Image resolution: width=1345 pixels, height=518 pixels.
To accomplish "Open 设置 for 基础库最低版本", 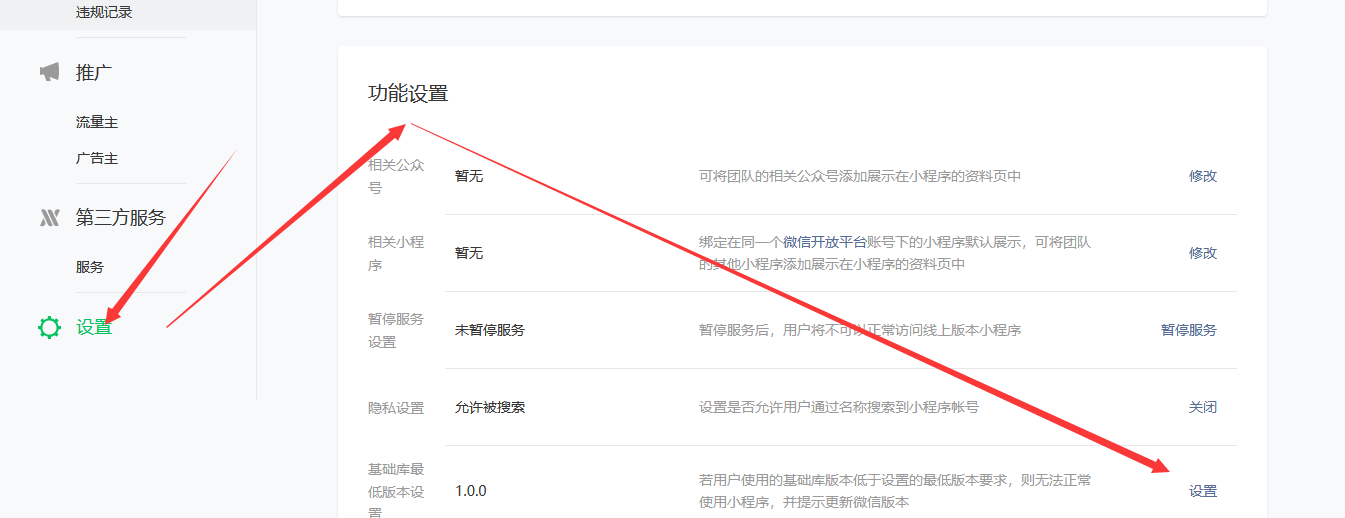I will pyautogui.click(x=1202, y=491).
